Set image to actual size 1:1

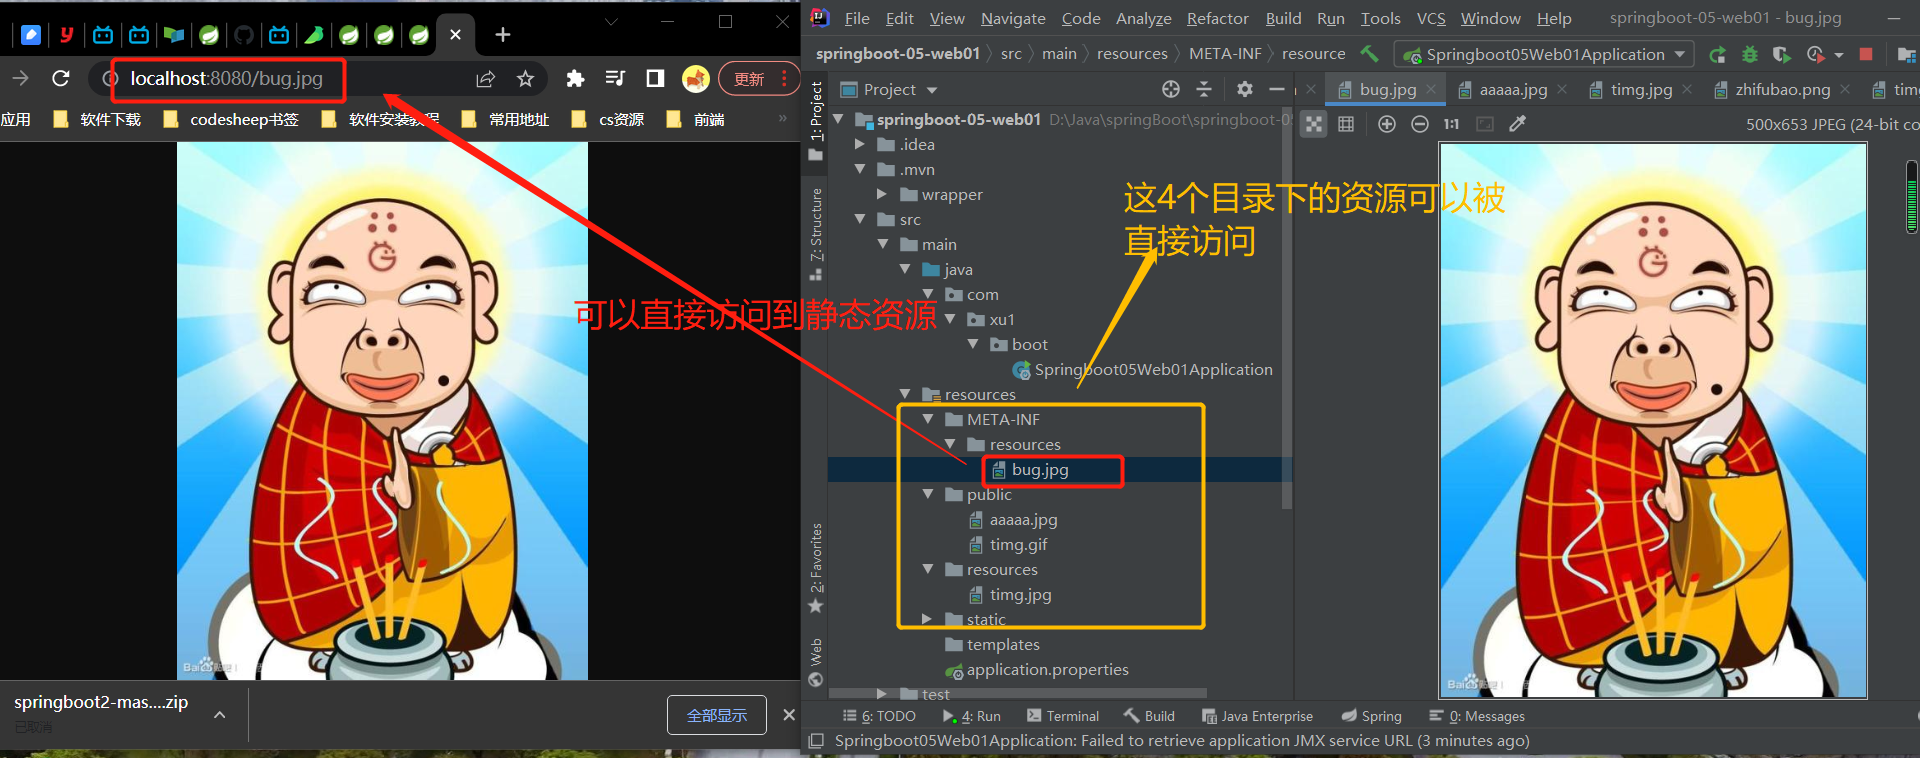tap(1452, 124)
